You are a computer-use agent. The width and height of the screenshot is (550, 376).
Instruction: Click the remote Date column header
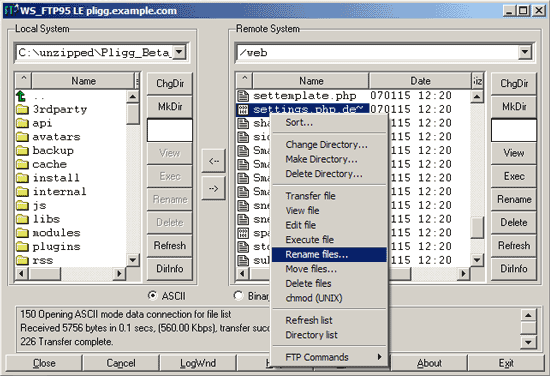420,81
